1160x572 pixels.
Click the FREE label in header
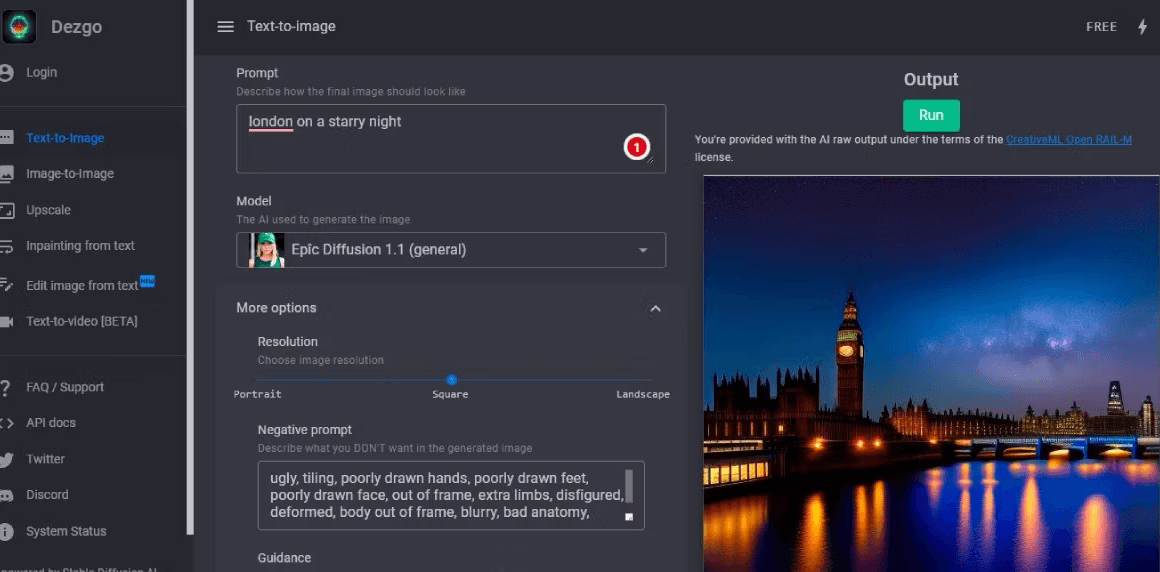click(x=1101, y=27)
